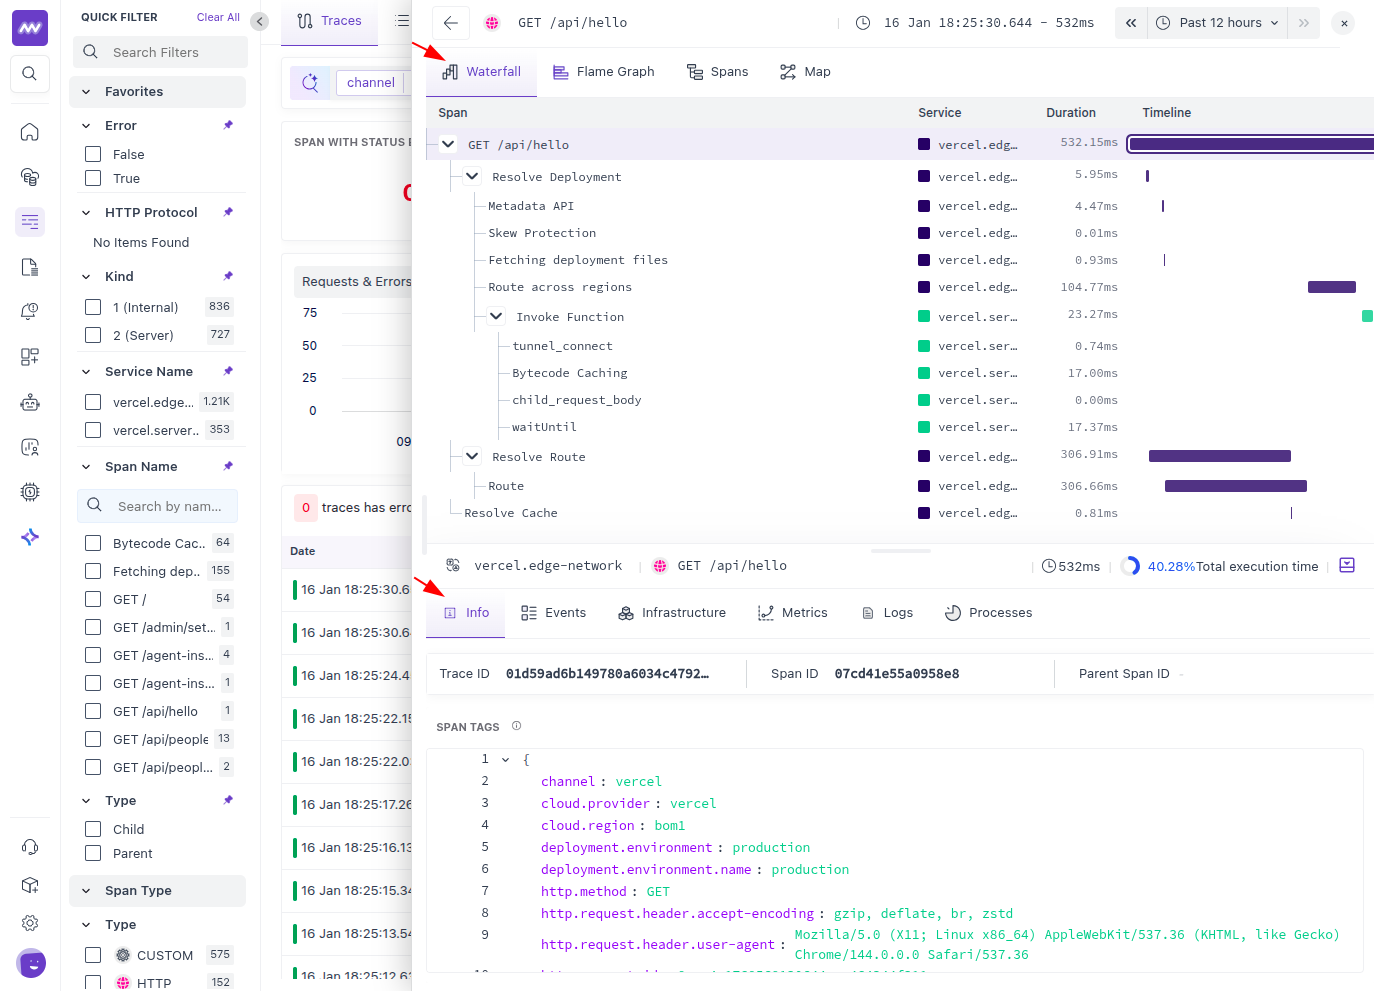Open the Past 12 hours time dropdown
The image size is (1374, 991).
(1219, 23)
